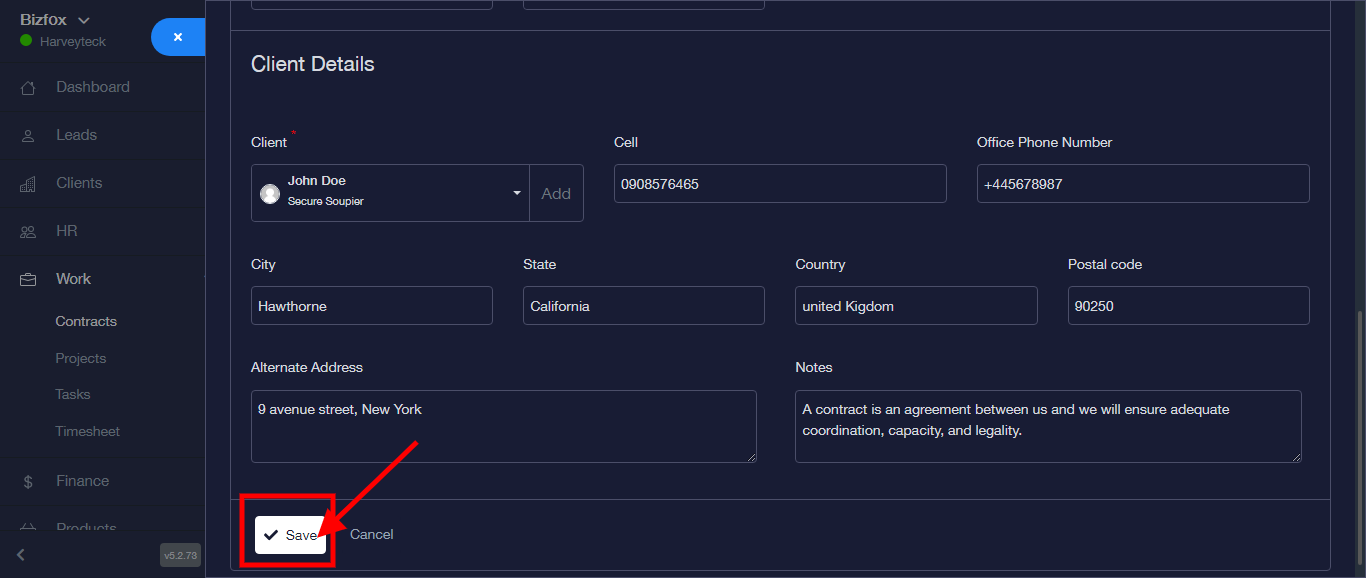This screenshot has width=1366, height=578.
Task: Click Add next to the Client field
Action: 556,193
